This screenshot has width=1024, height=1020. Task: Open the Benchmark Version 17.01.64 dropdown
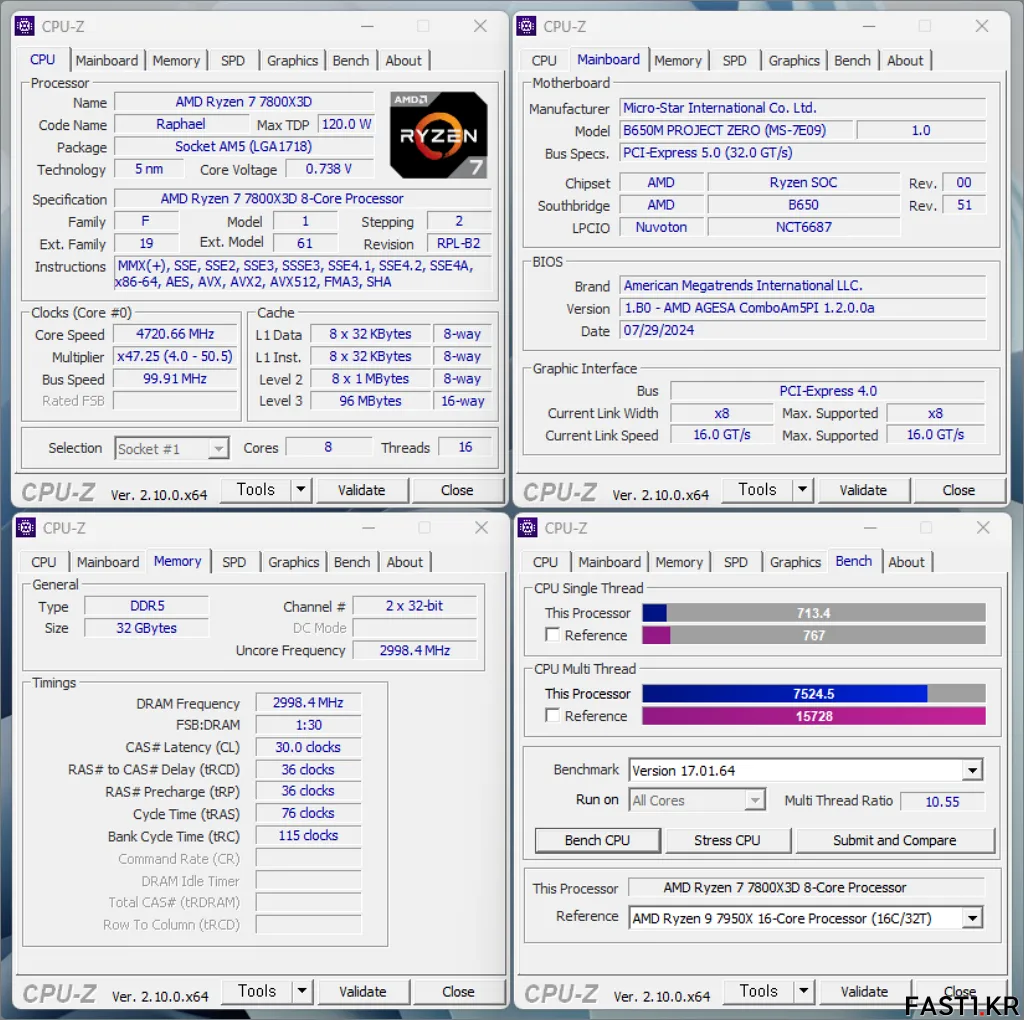tap(972, 771)
